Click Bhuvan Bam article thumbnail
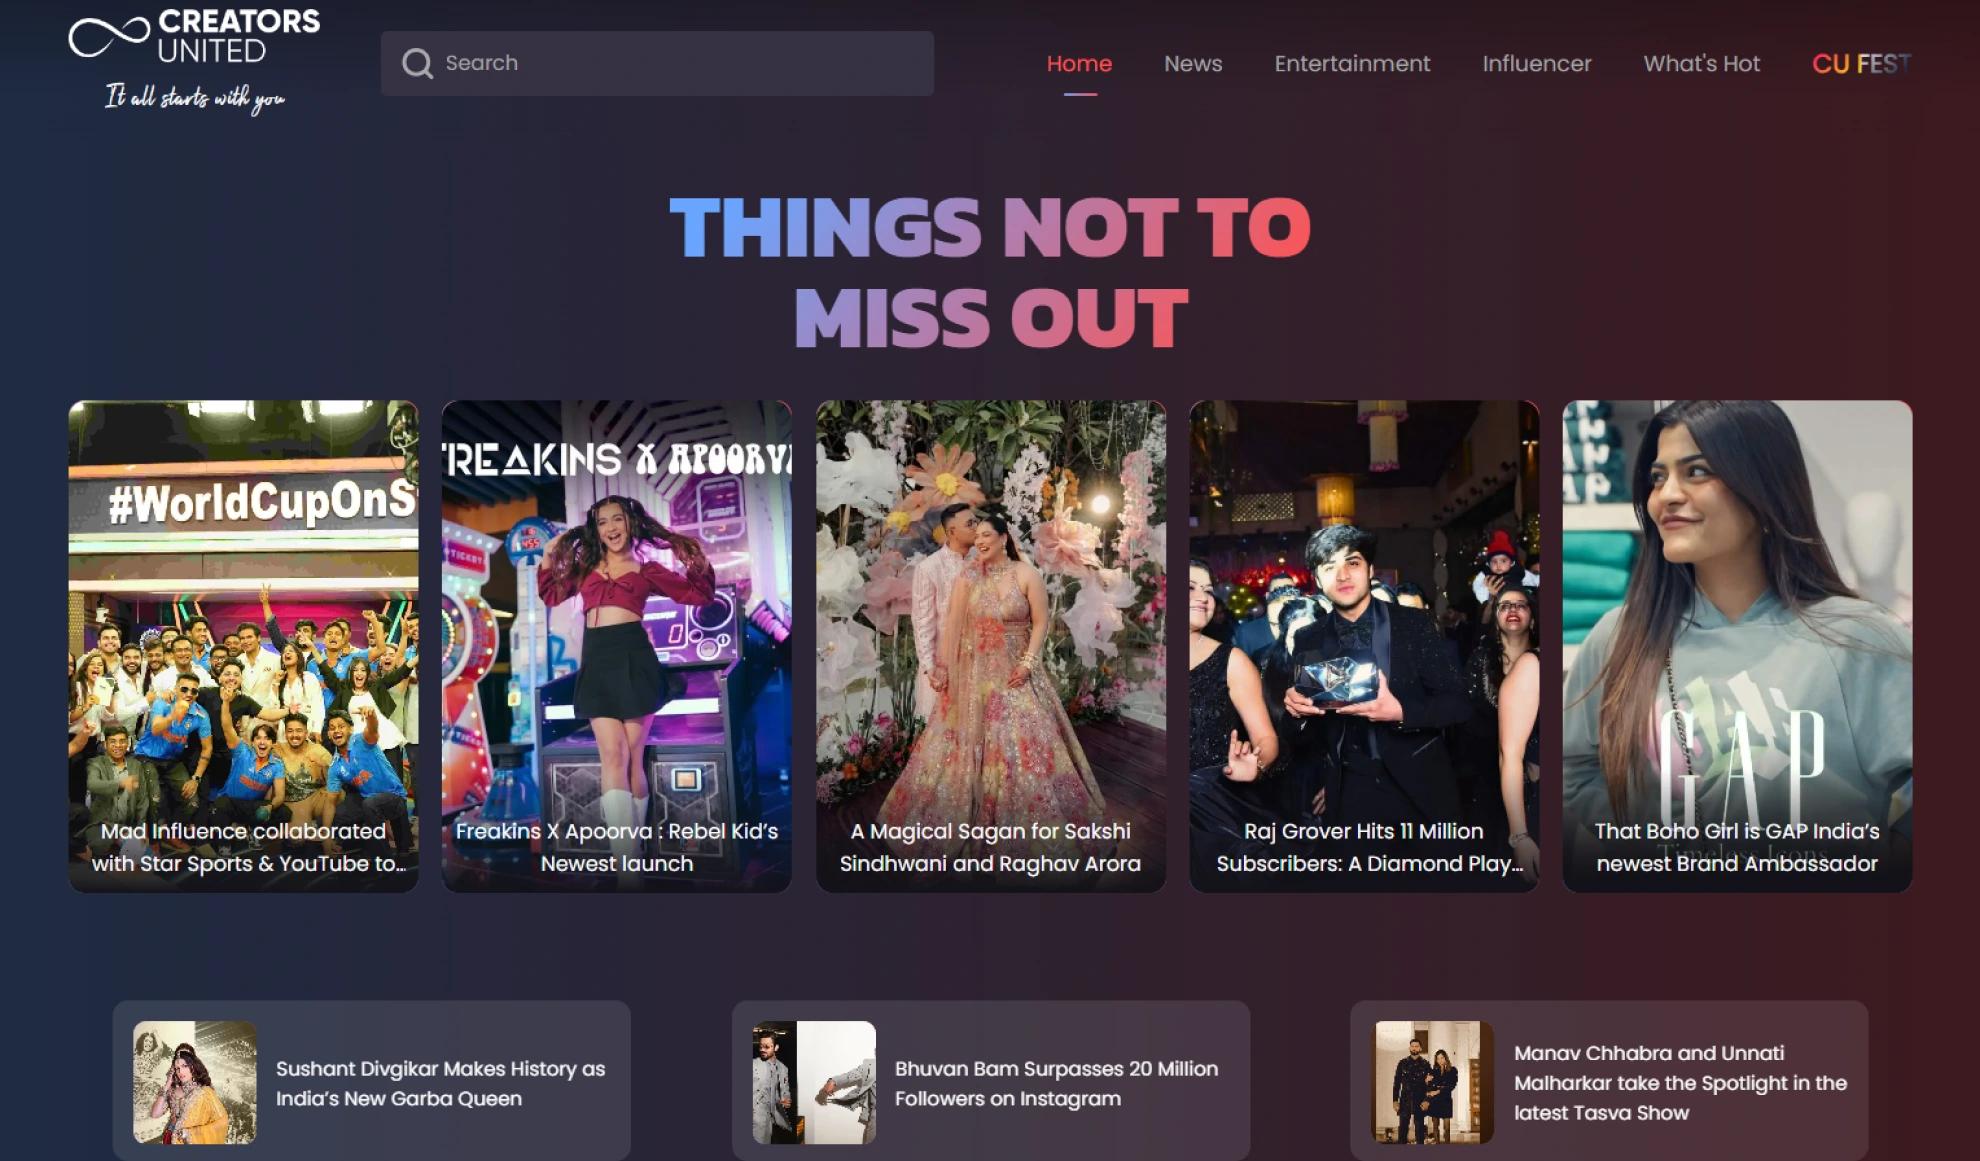 pyautogui.click(x=814, y=1082)
